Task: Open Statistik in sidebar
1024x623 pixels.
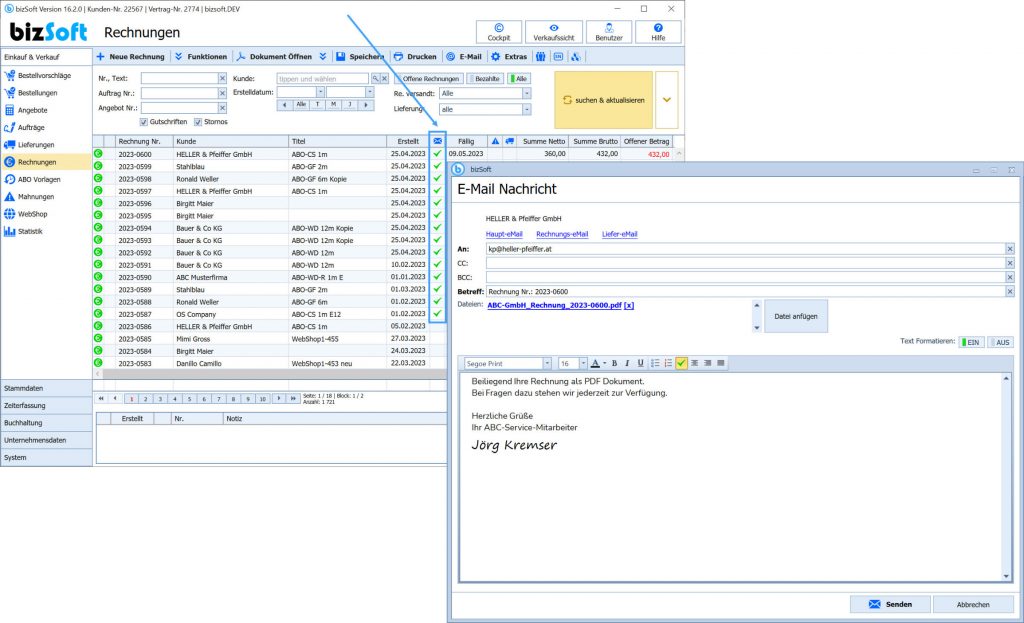Action: point(24,231)
